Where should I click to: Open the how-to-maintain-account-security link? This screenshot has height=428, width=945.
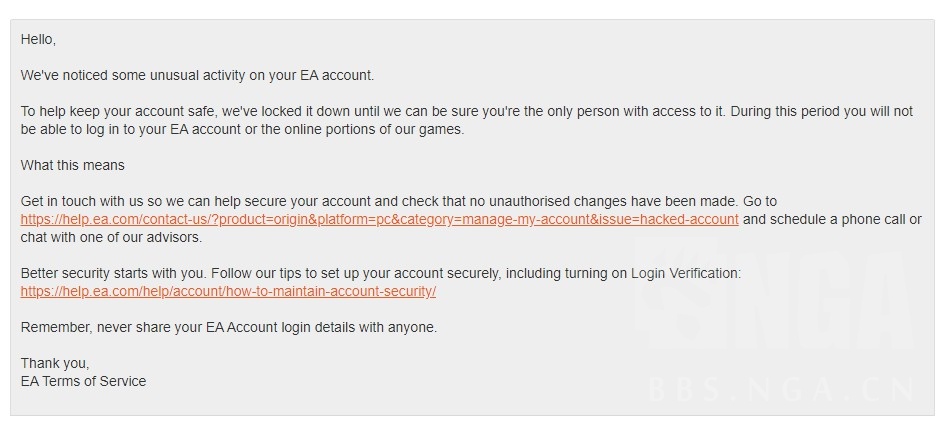pyautogui.click(x=228, y=291)
